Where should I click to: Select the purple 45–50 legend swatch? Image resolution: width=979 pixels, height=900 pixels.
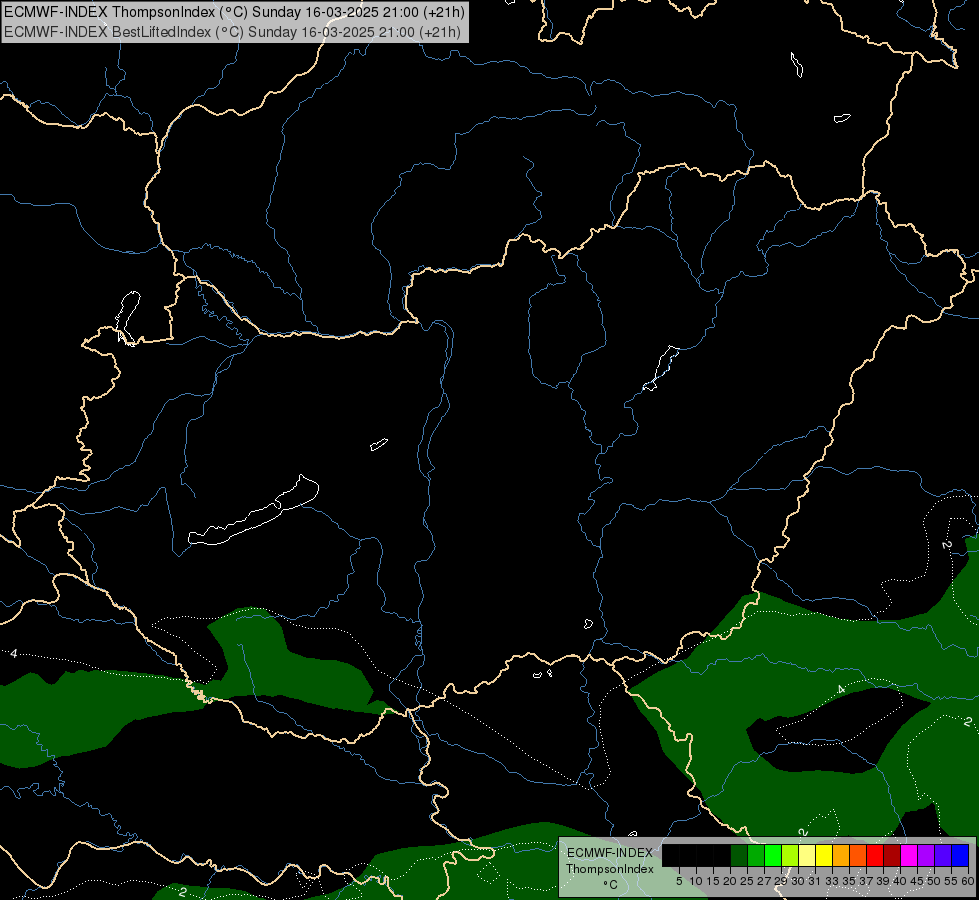(x=926, y=855)
